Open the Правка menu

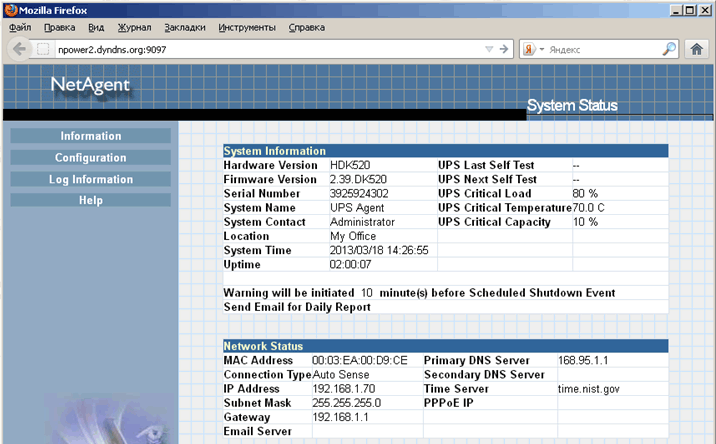(59, 27)
